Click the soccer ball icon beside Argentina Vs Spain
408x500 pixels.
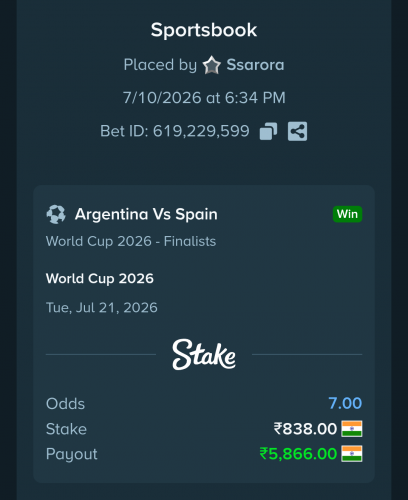56,214
